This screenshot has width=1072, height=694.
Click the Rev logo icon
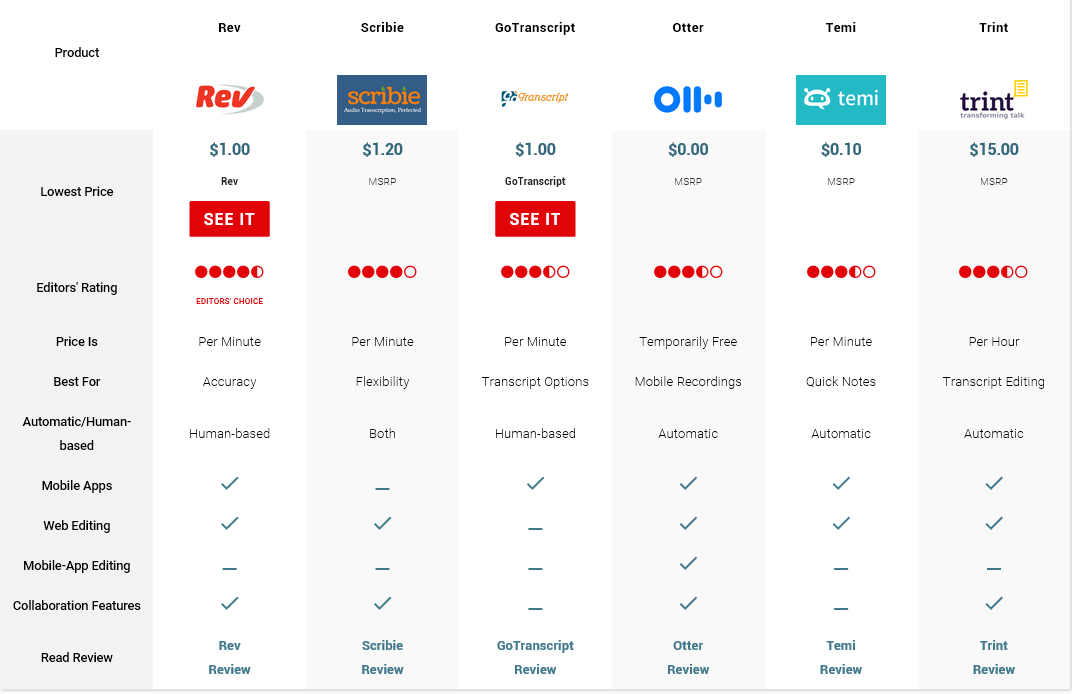(229, 99)
